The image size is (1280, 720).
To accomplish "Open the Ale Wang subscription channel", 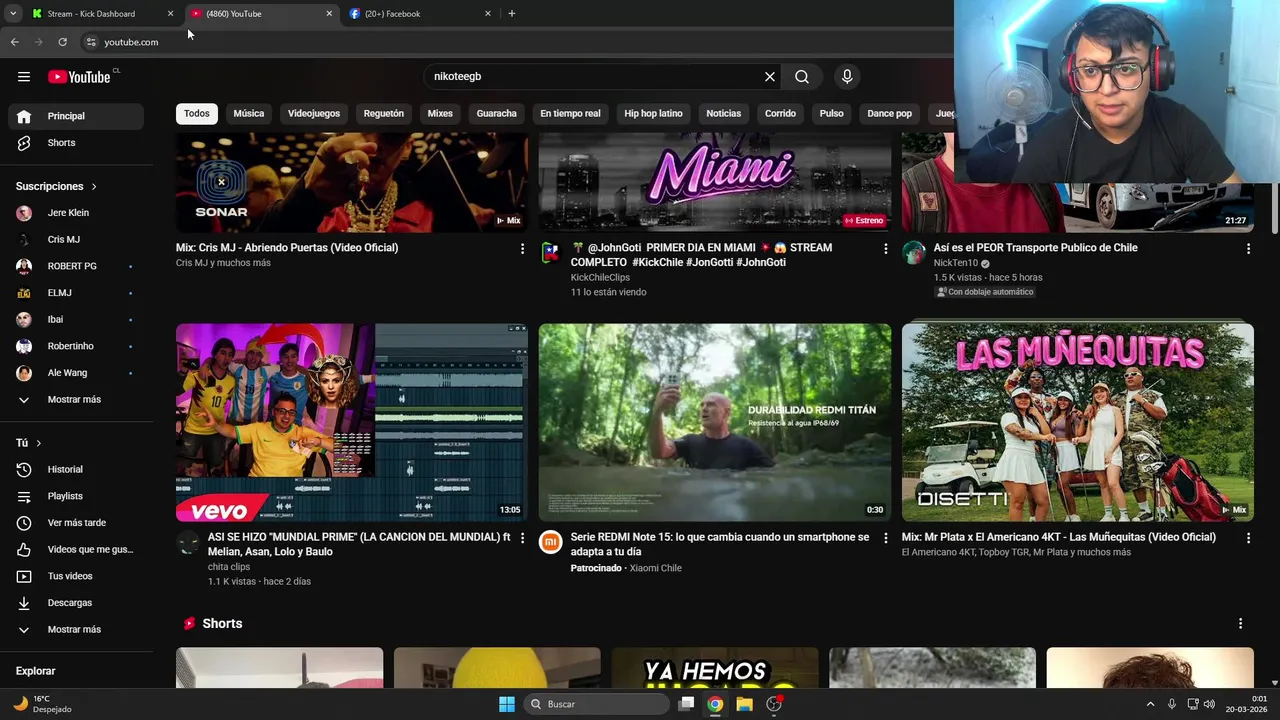I will tap(76, 373).
